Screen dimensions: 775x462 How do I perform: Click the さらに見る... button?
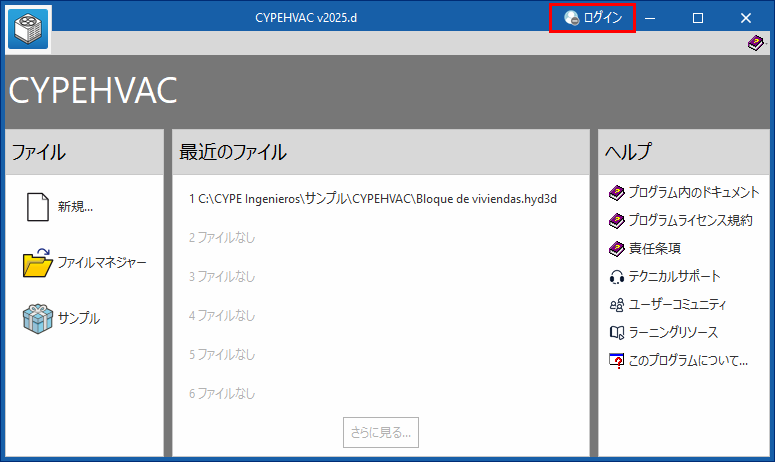pyautogui.click(x=381, y=432)
